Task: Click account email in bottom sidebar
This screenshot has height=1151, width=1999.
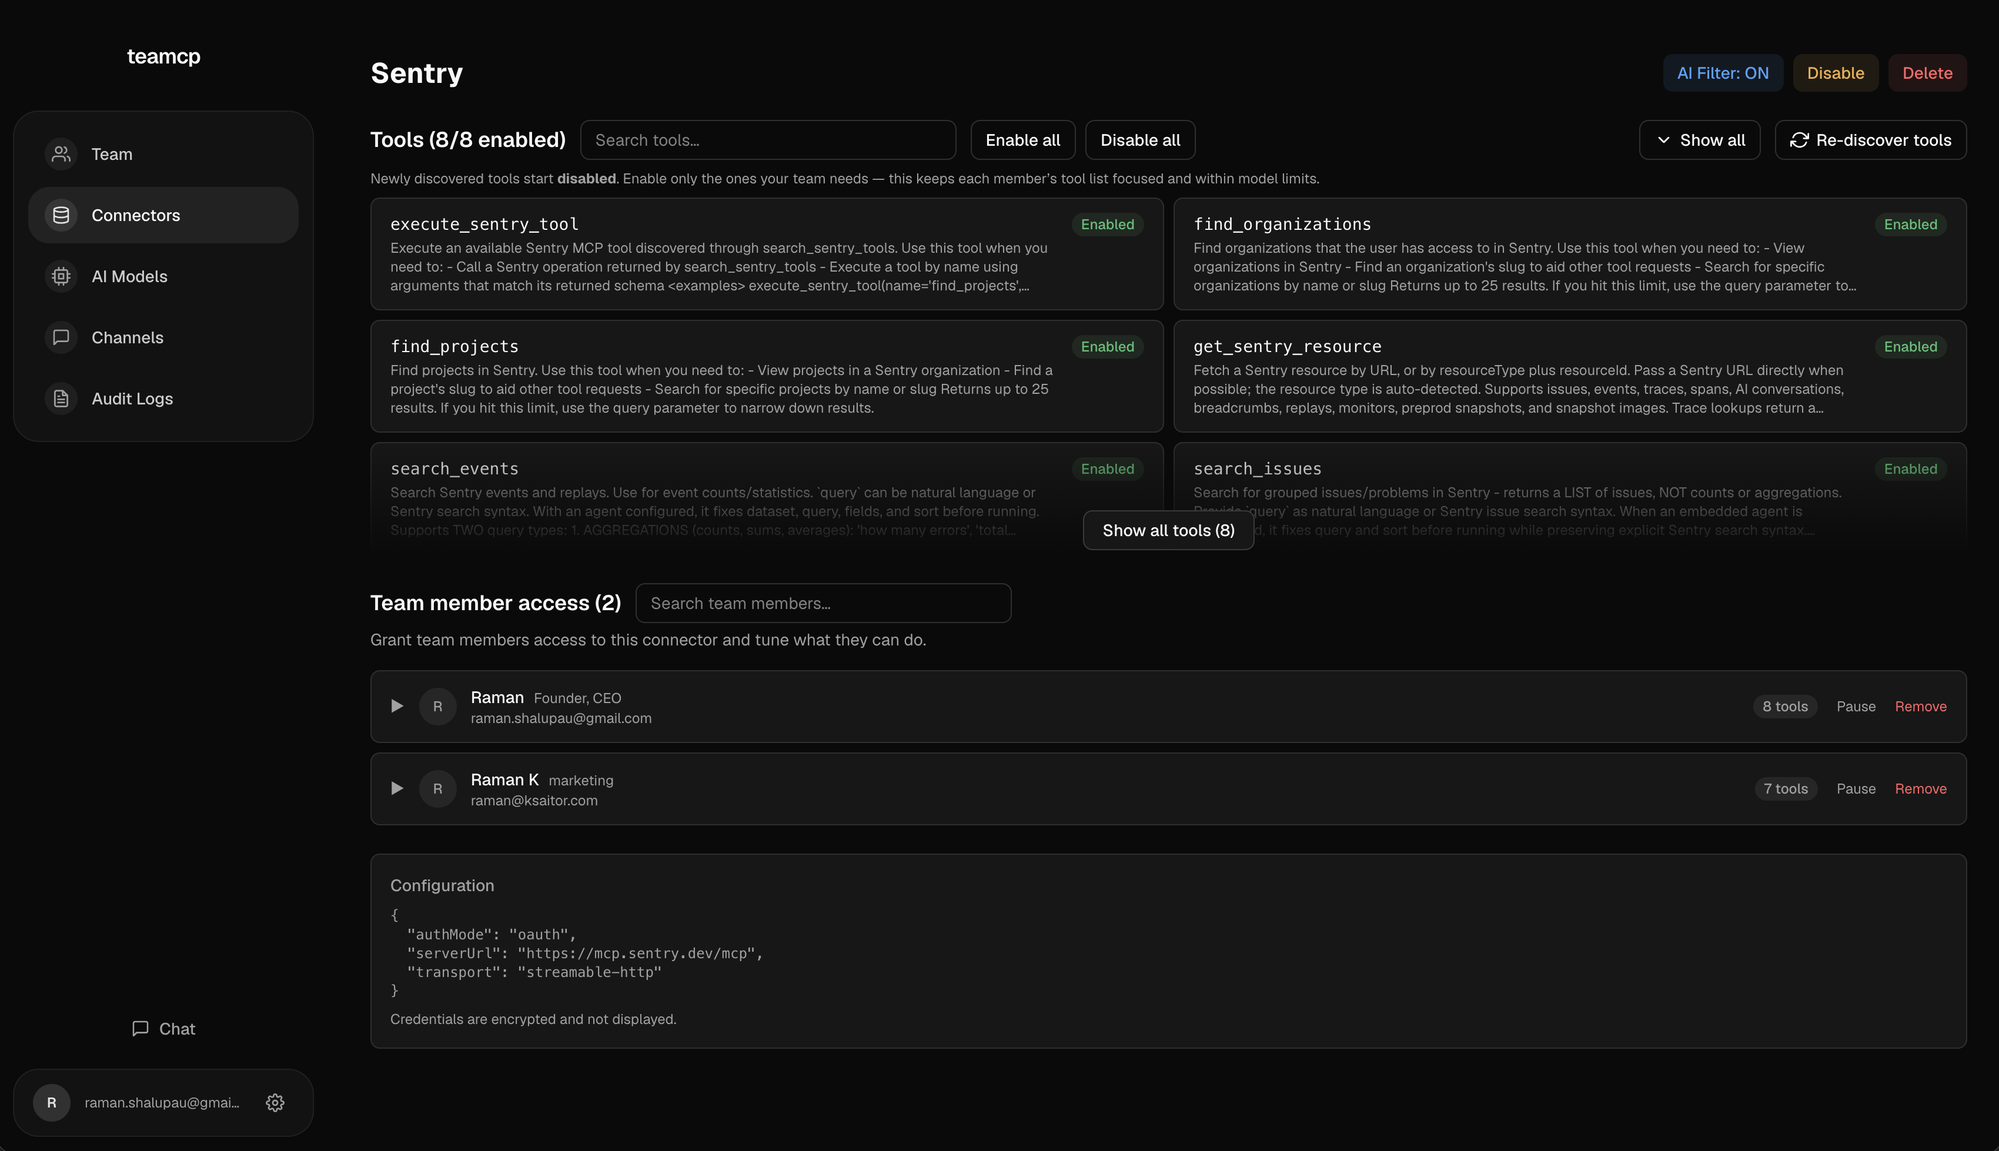Action: [x=162, y=1102]
